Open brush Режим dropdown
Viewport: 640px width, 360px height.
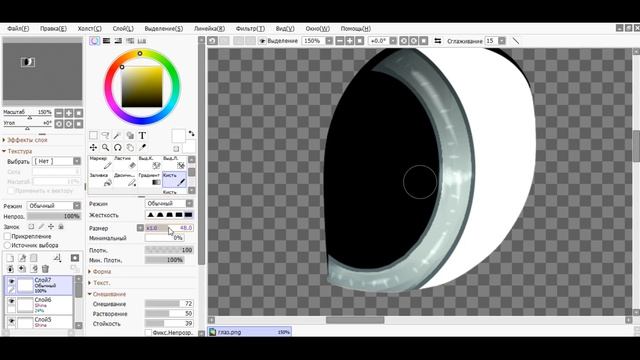(x=189, y=203)
